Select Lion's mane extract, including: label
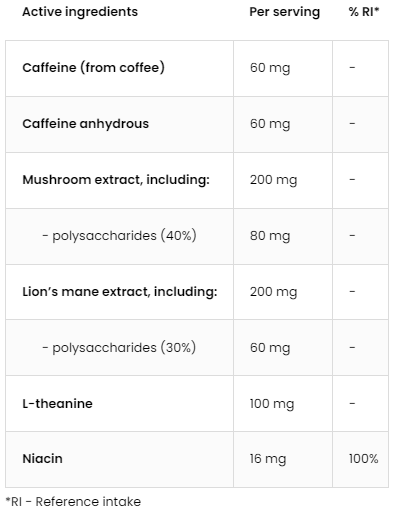 tap(120, 292)
